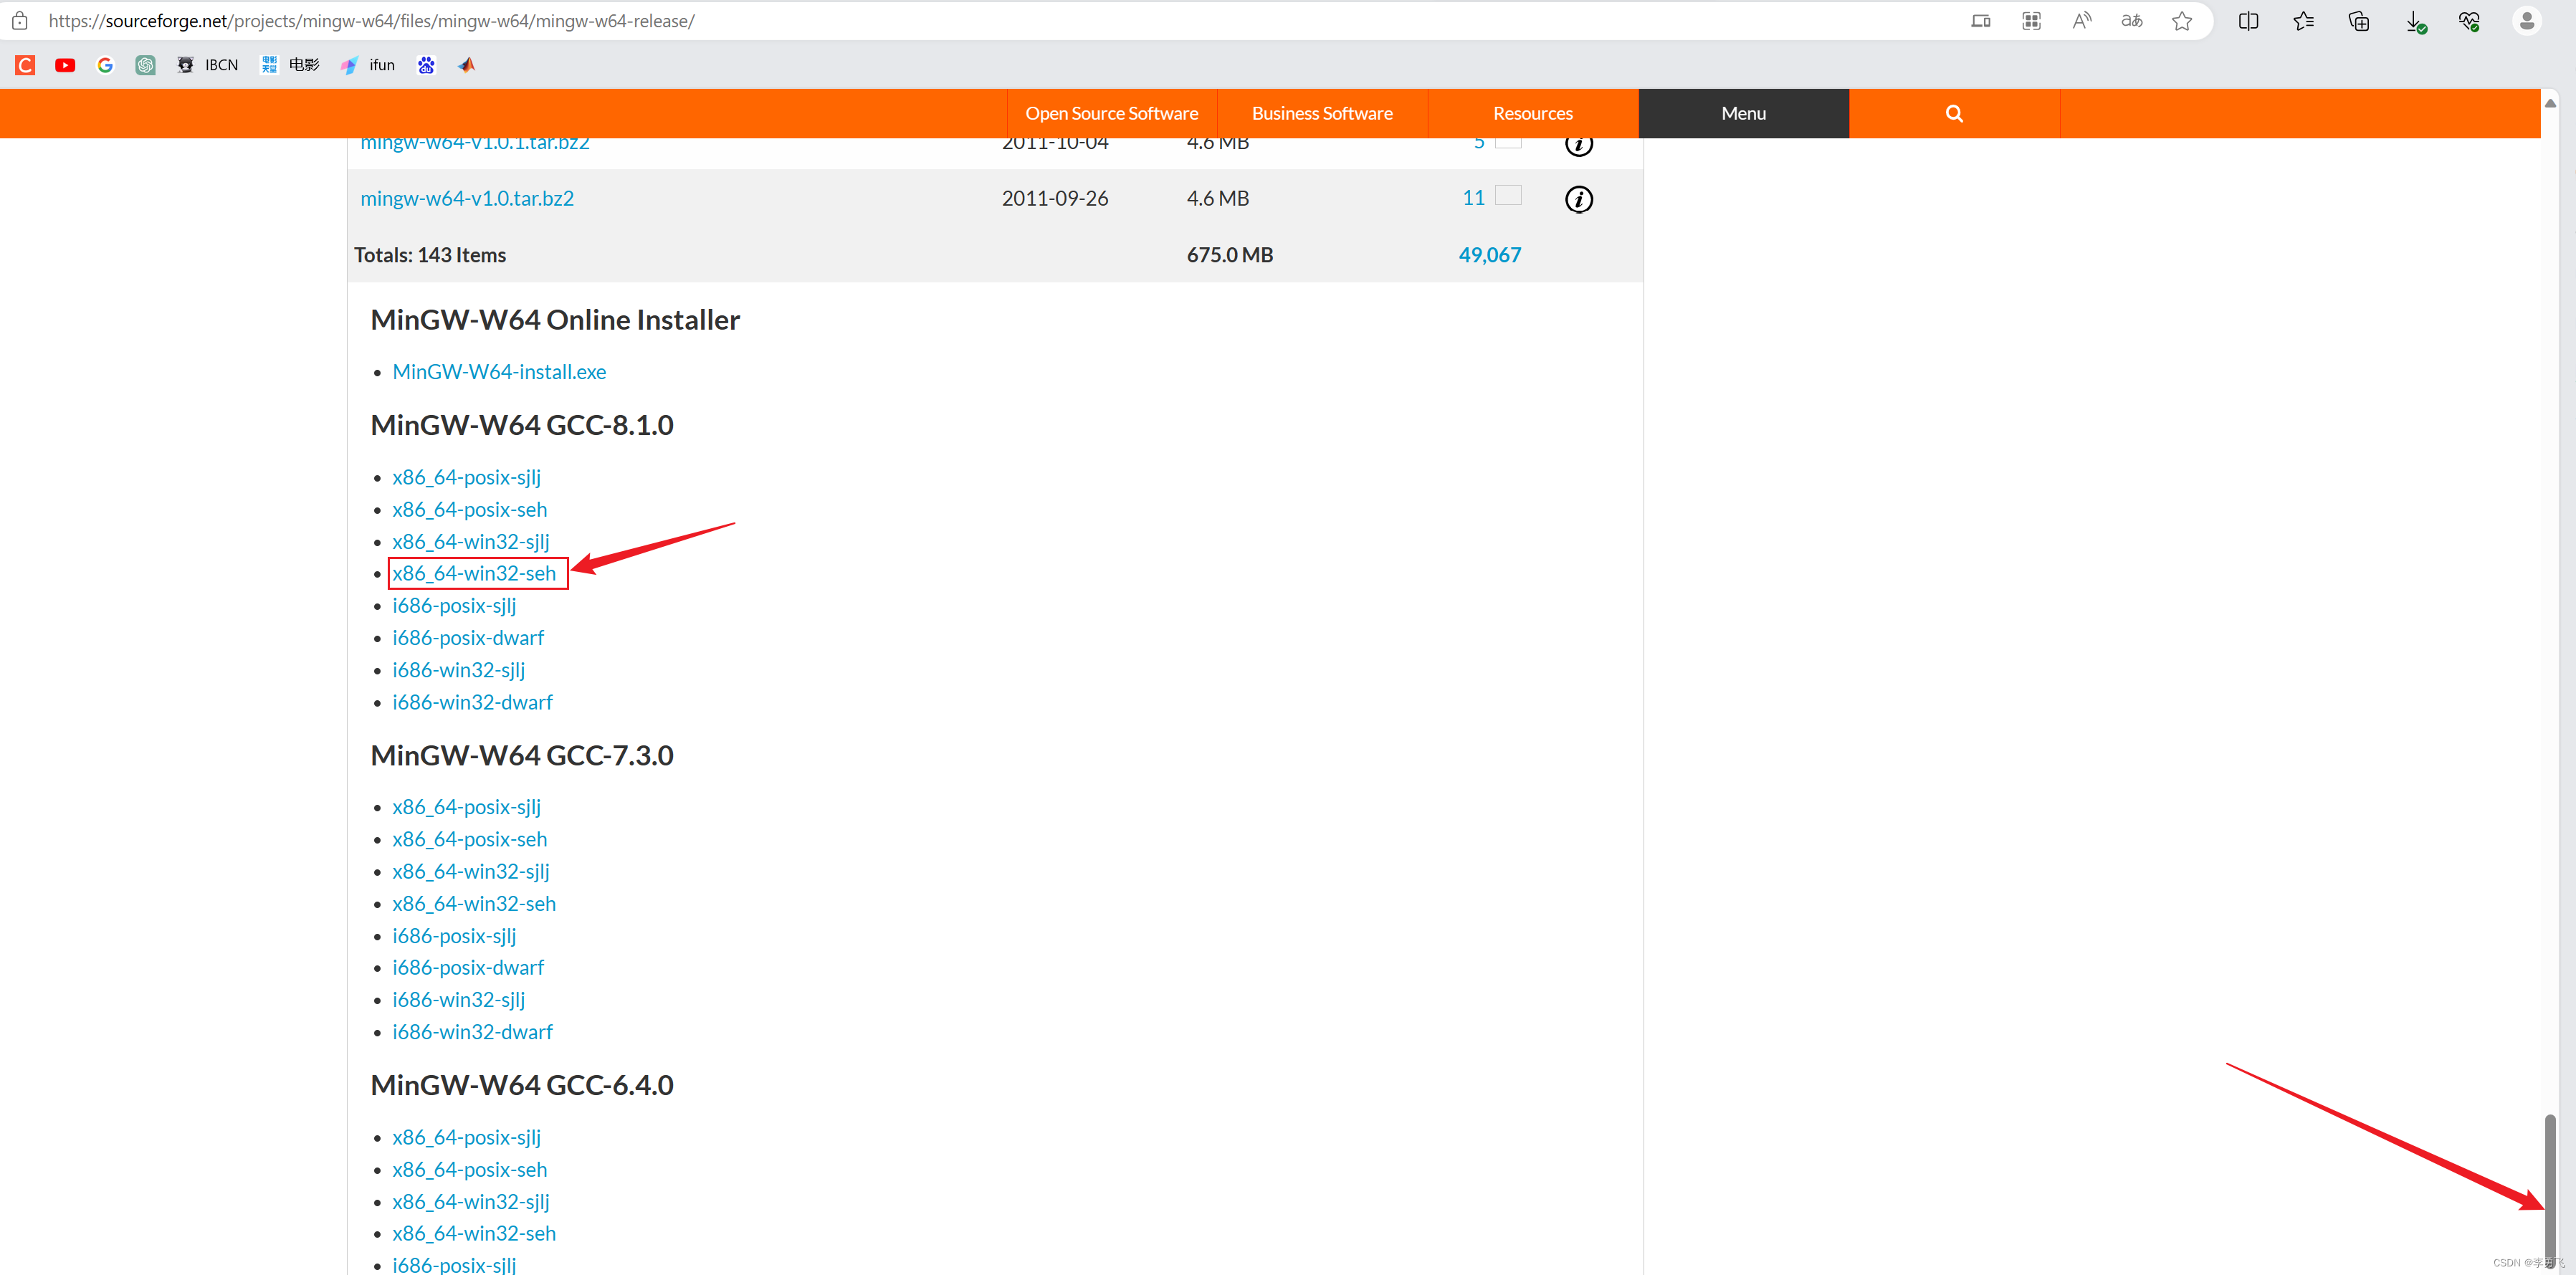
Task: Open browser Collections icon
Action: coord(2358,21)
